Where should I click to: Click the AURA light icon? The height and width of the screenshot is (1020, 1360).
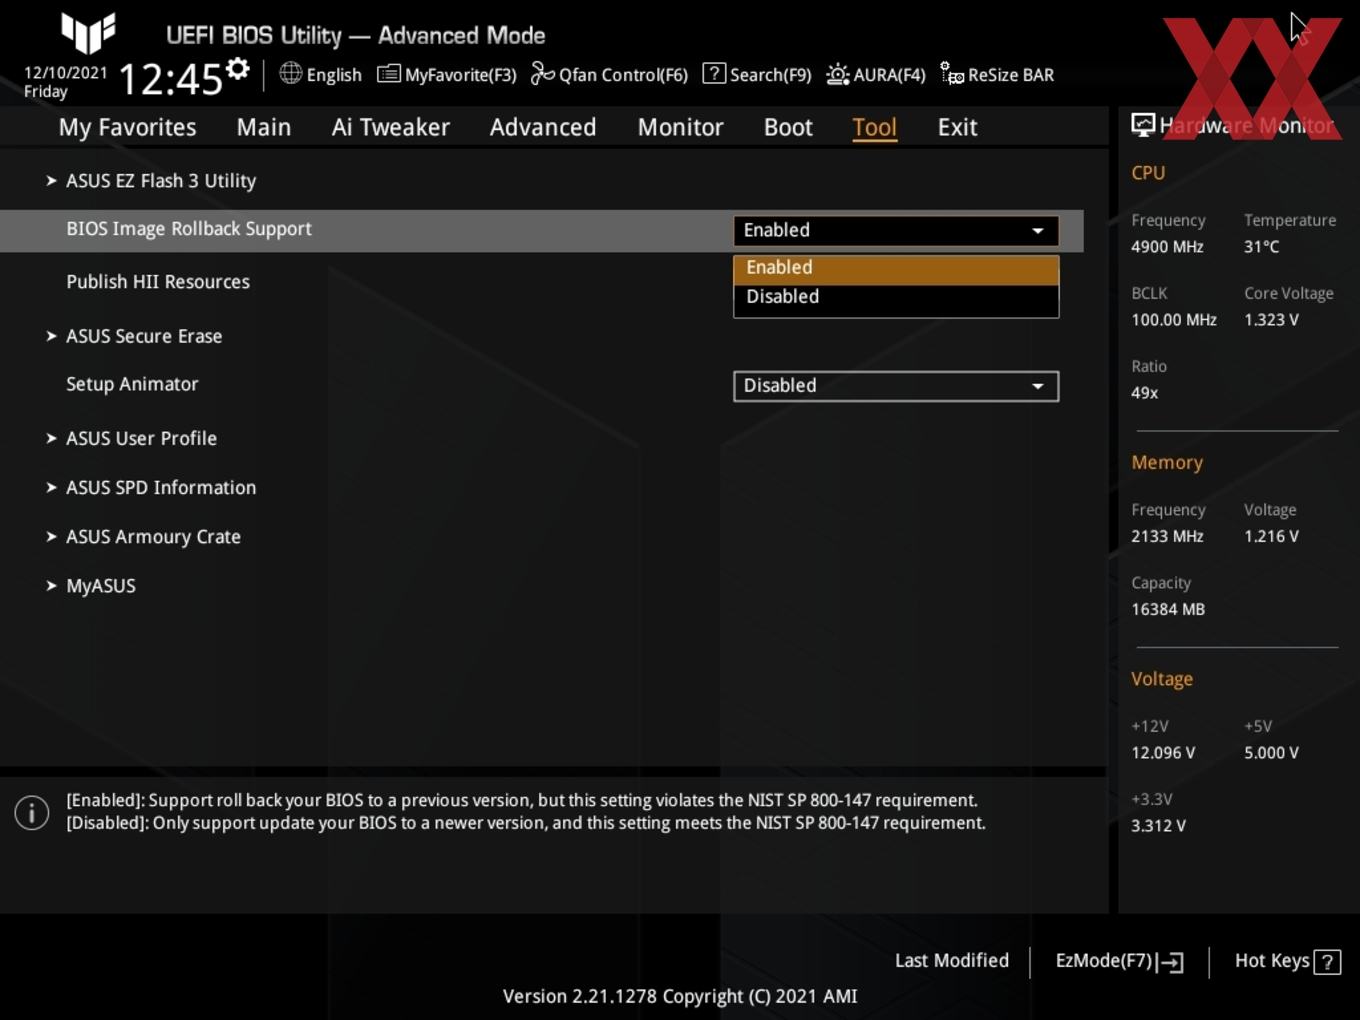tap(837, 74)
